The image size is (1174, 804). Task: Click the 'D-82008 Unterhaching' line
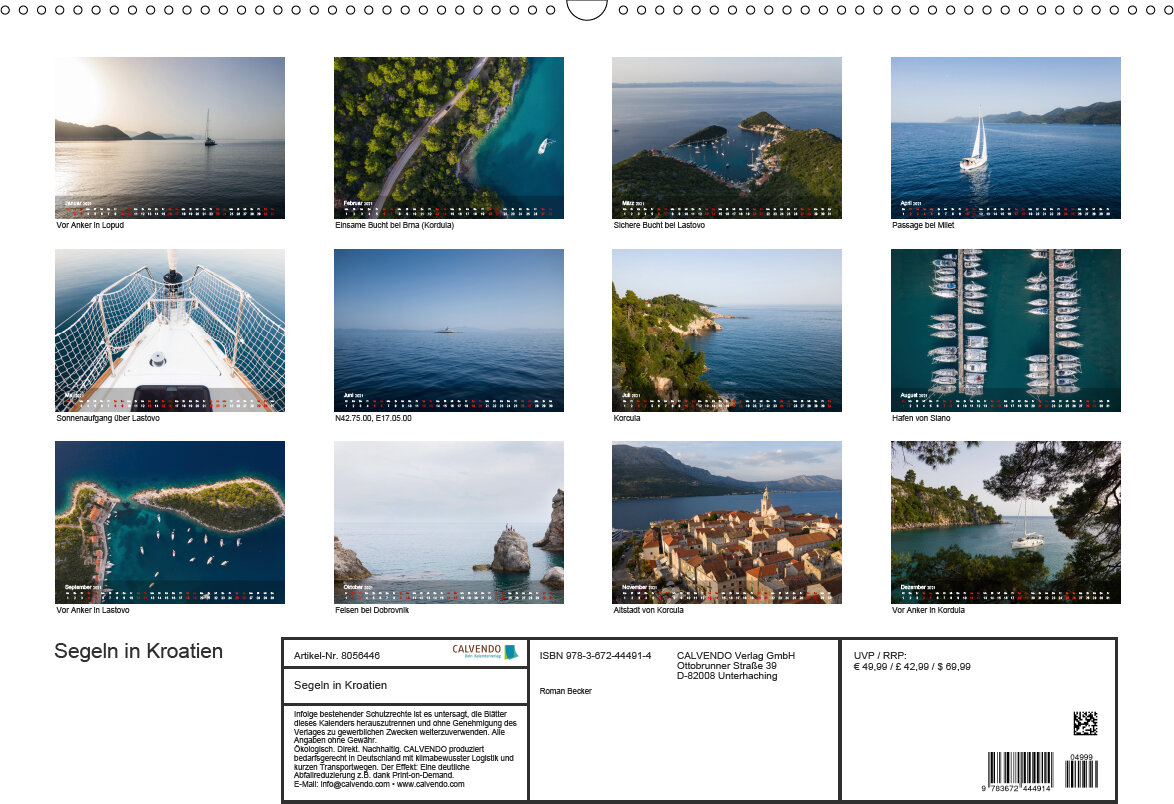point(727,676)
